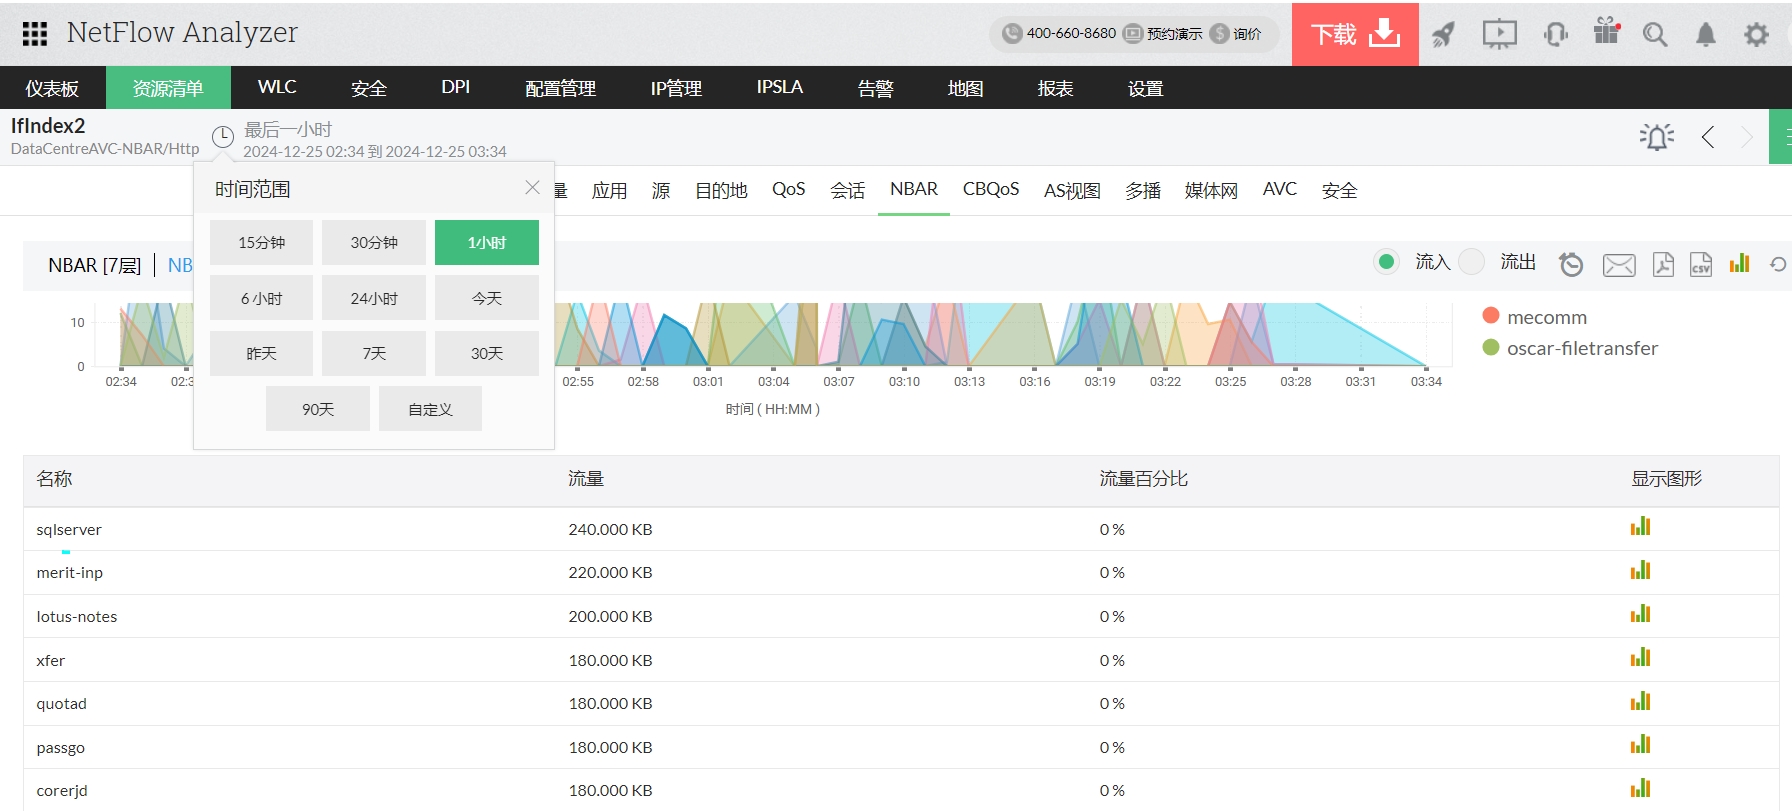Choose the 自定义 custom time range
1792x811 pixels.
click(x=430, y=409)
